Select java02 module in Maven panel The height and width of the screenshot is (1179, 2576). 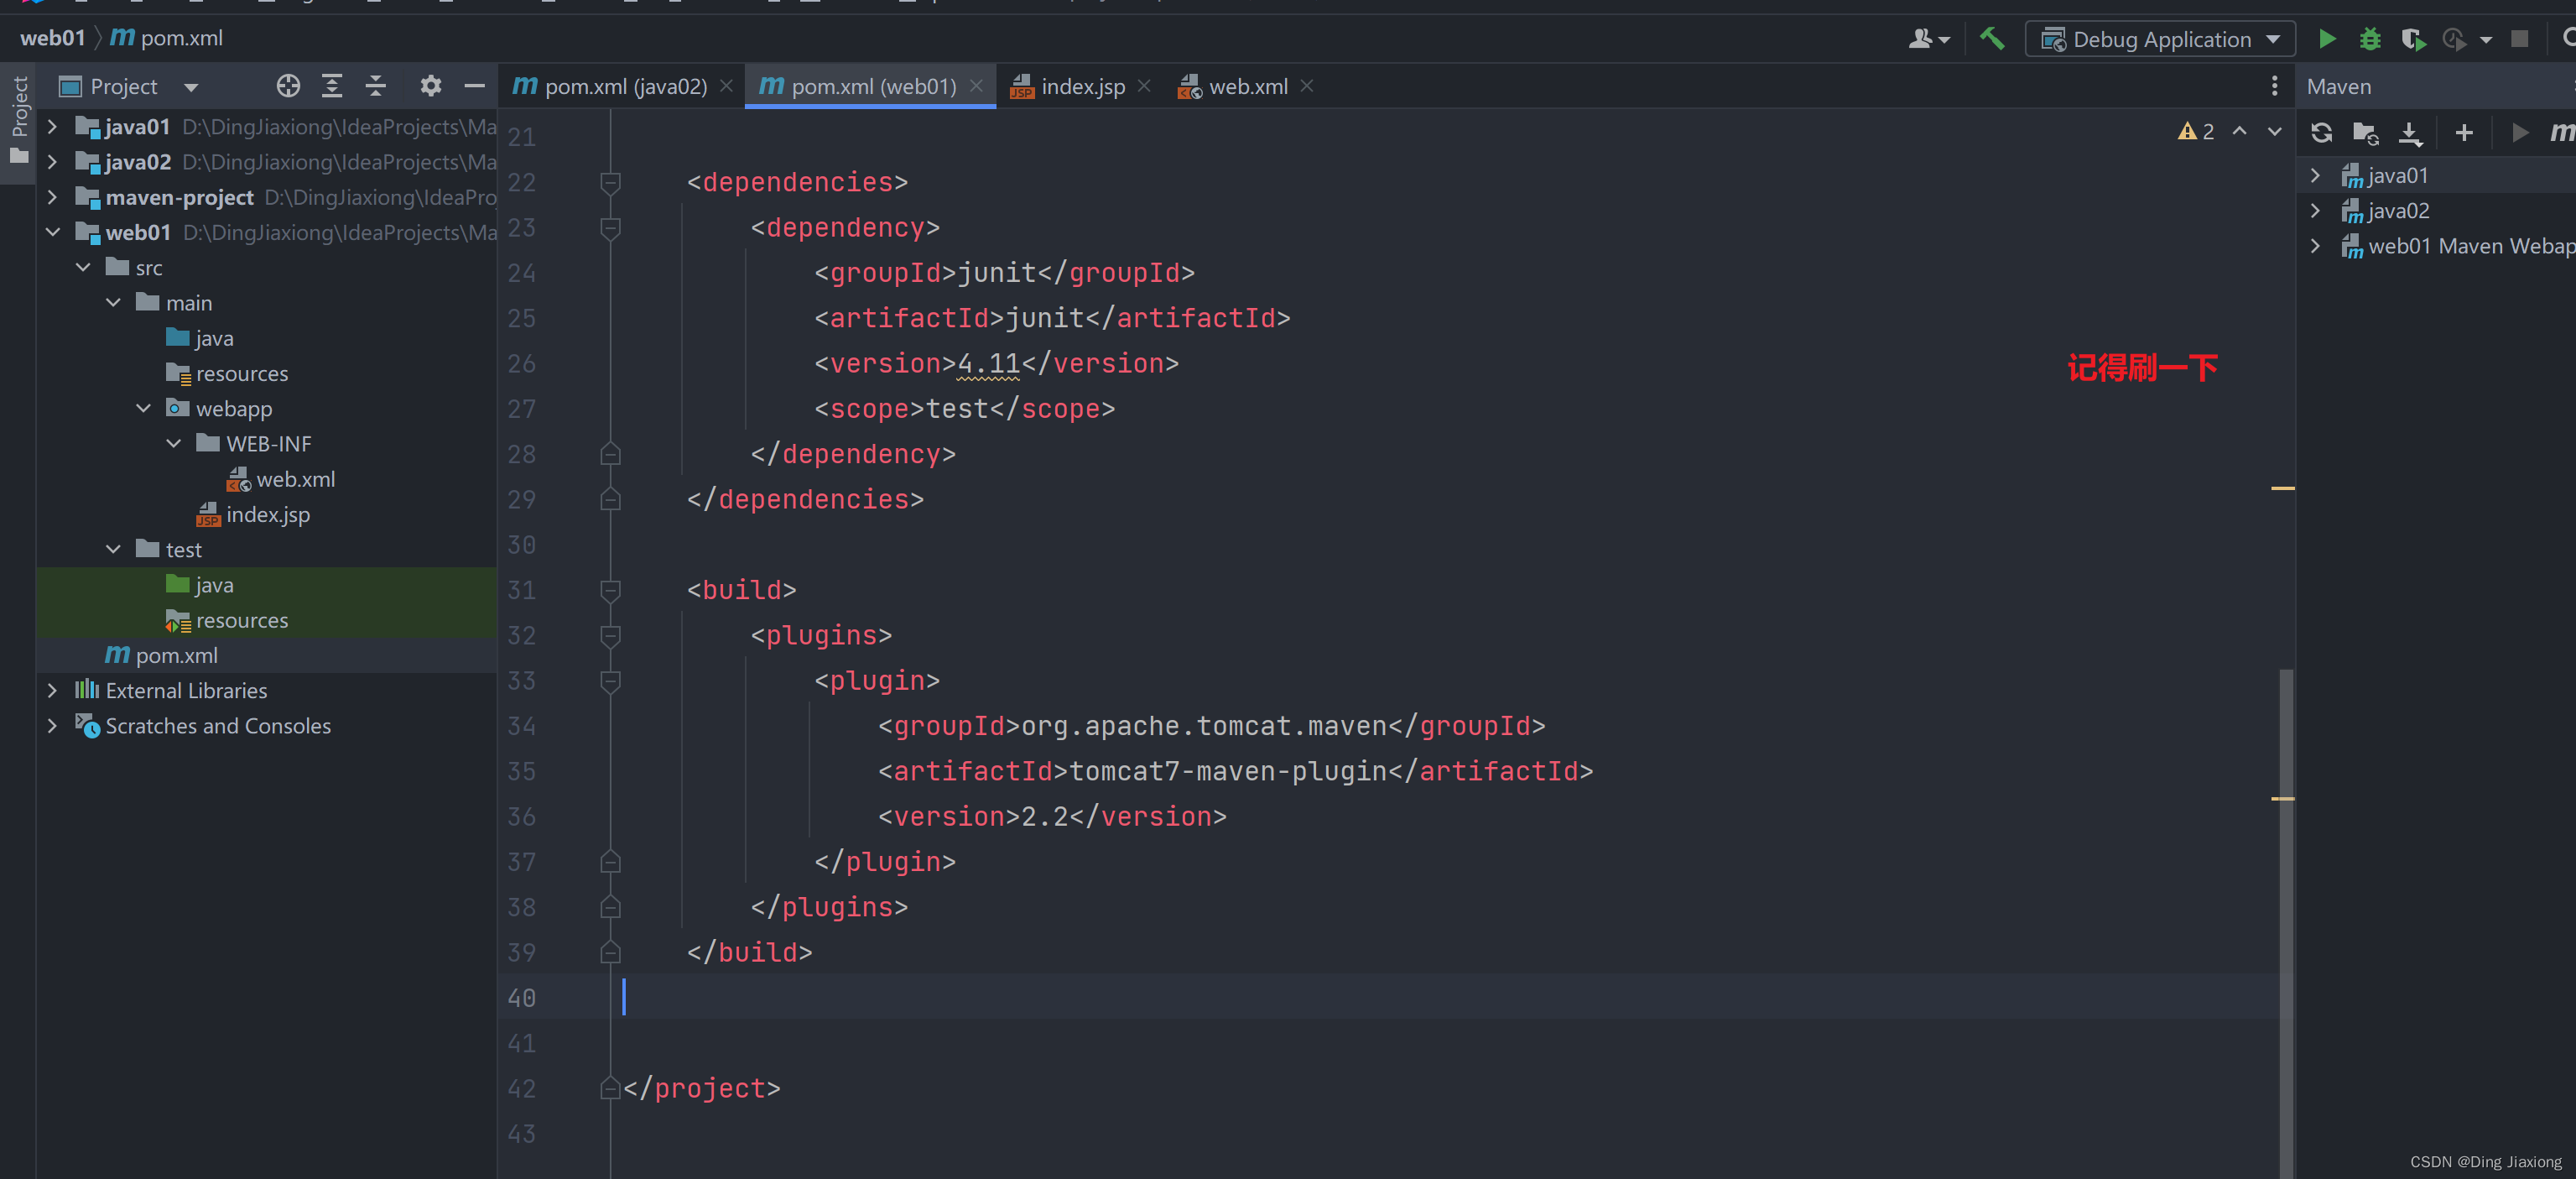[2386, 211]
